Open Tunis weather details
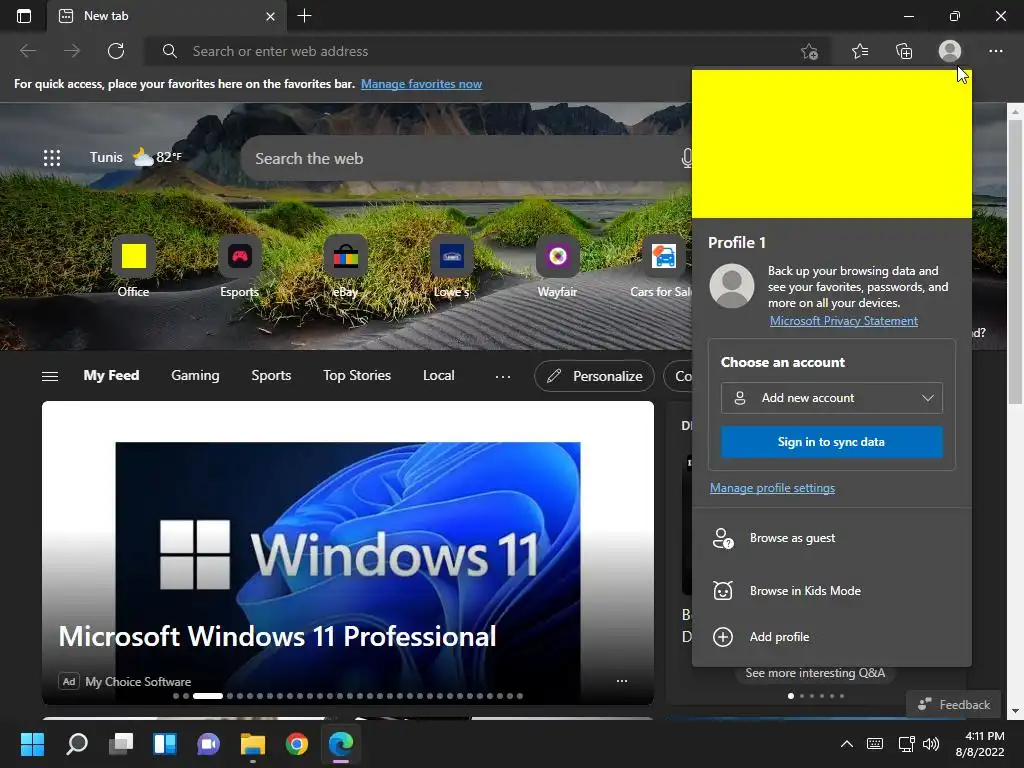The width and height of the screenshot is (1024, 768). coord(135,157)
